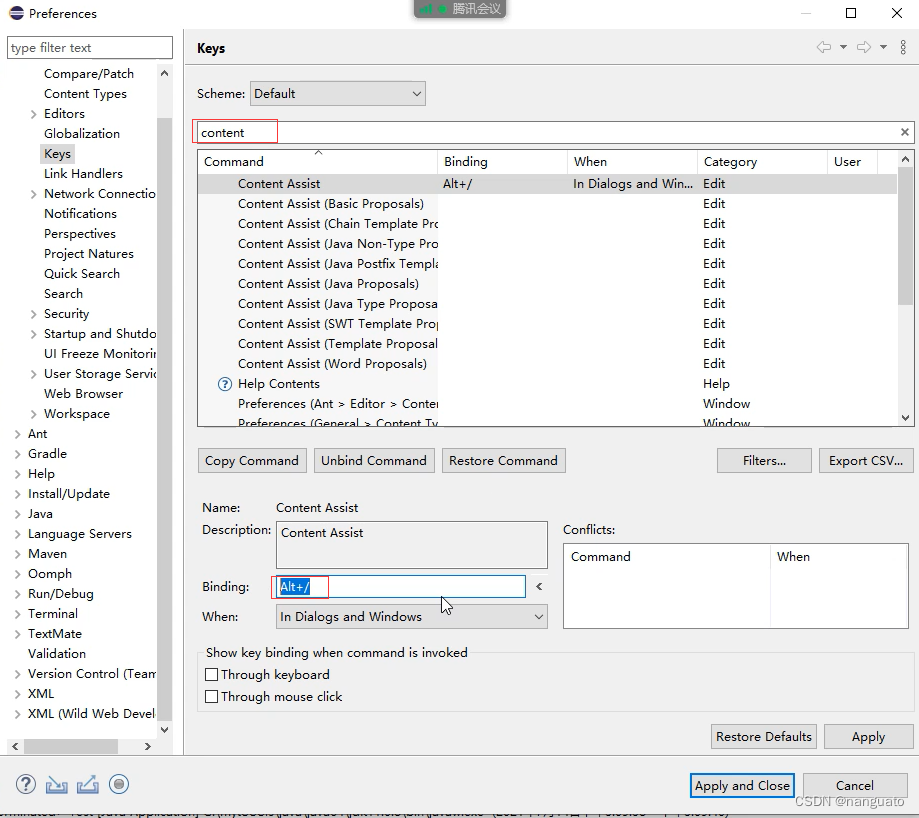Viewport: 919px width, 818px height.
Task: Select Content Assist (Word Proposals) row
Action: click(547, 364)
